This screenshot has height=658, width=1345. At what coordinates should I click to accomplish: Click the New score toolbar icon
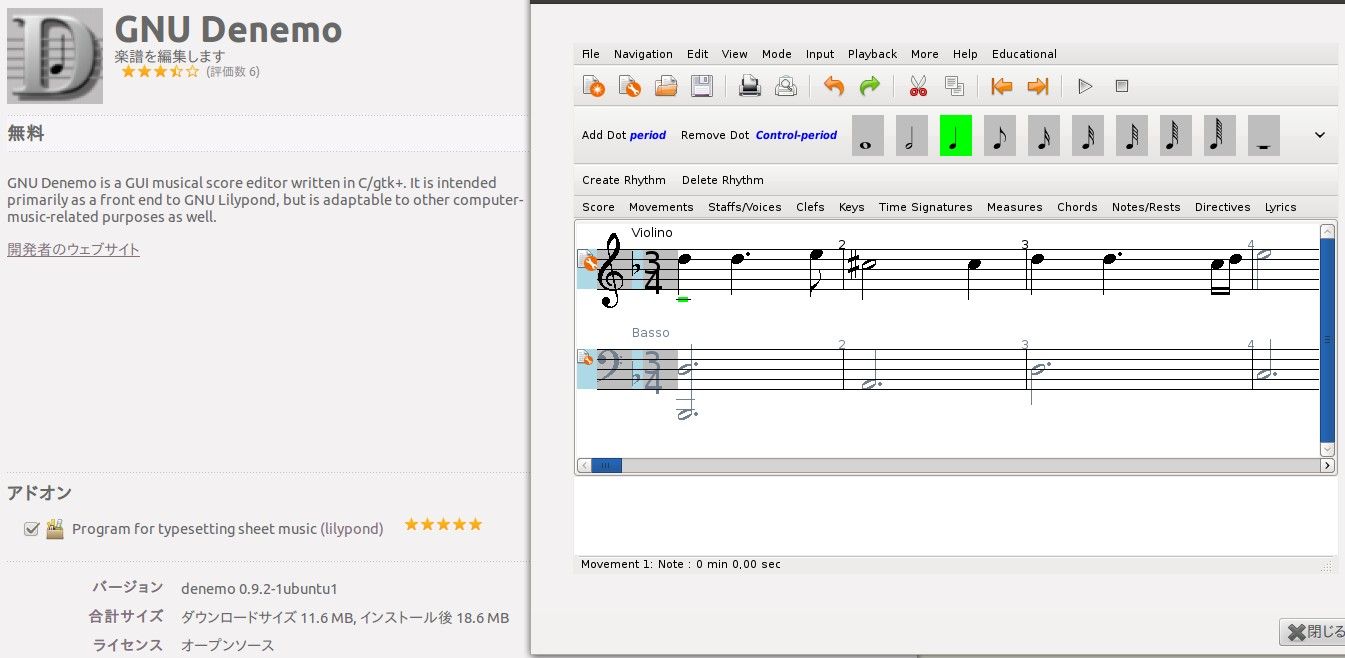(x=594, y=86)
